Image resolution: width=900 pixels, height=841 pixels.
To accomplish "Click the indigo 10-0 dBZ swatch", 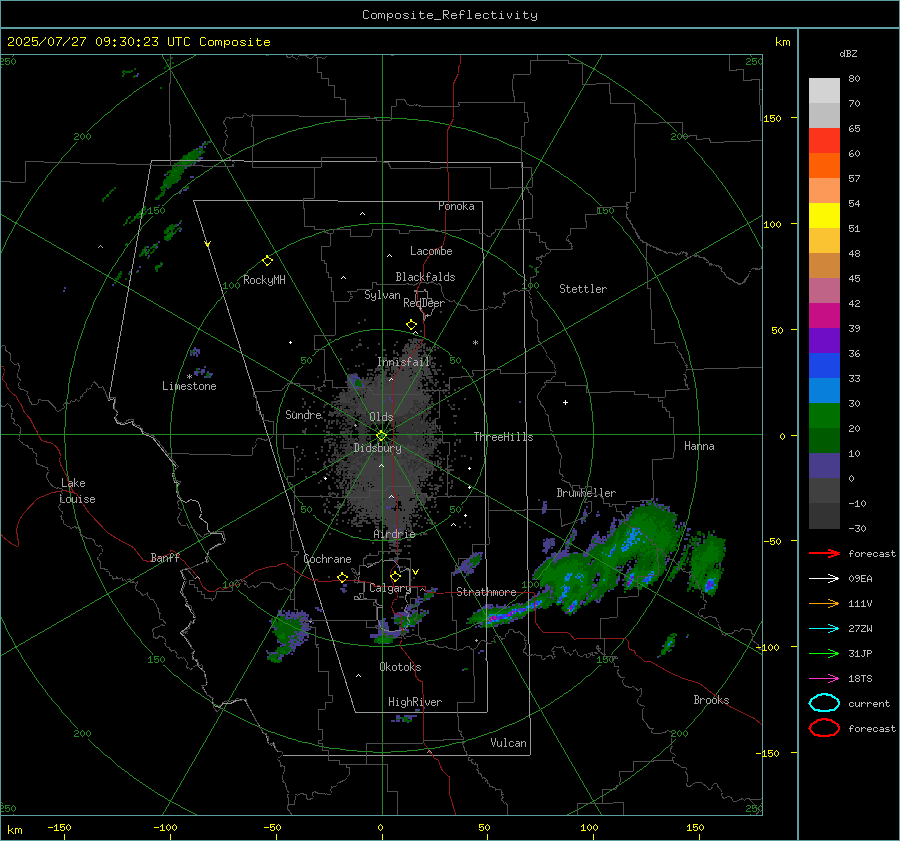I will [824, 466].
